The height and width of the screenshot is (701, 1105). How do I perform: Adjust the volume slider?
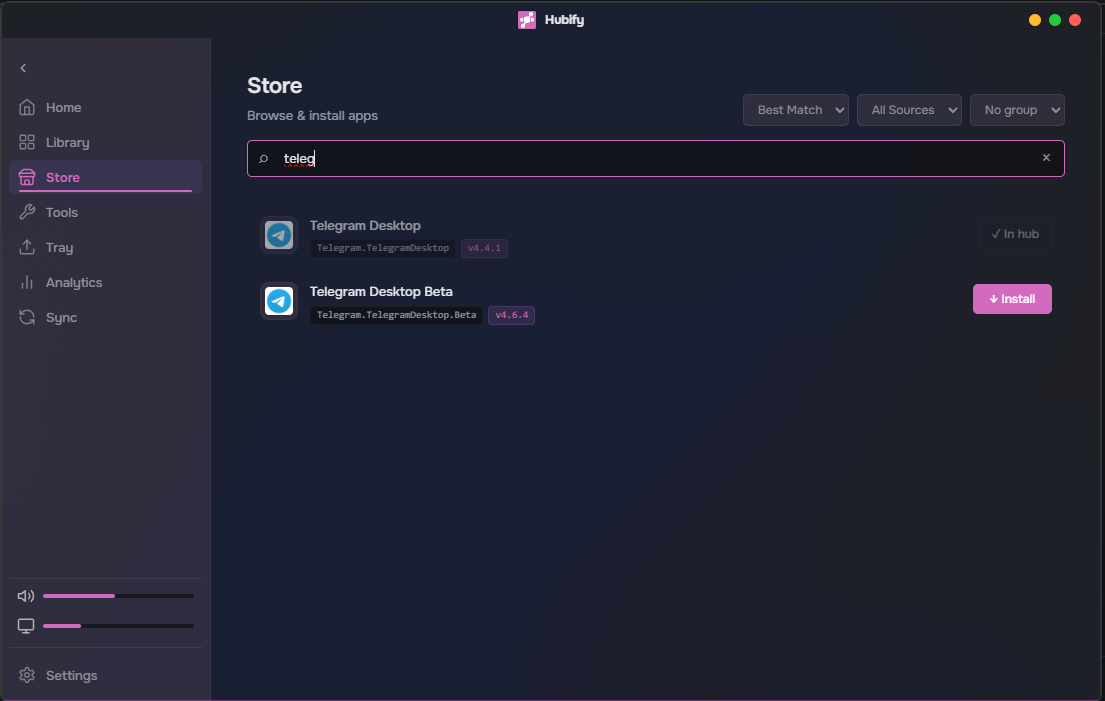pyautogui.click(x=118, y=596)
